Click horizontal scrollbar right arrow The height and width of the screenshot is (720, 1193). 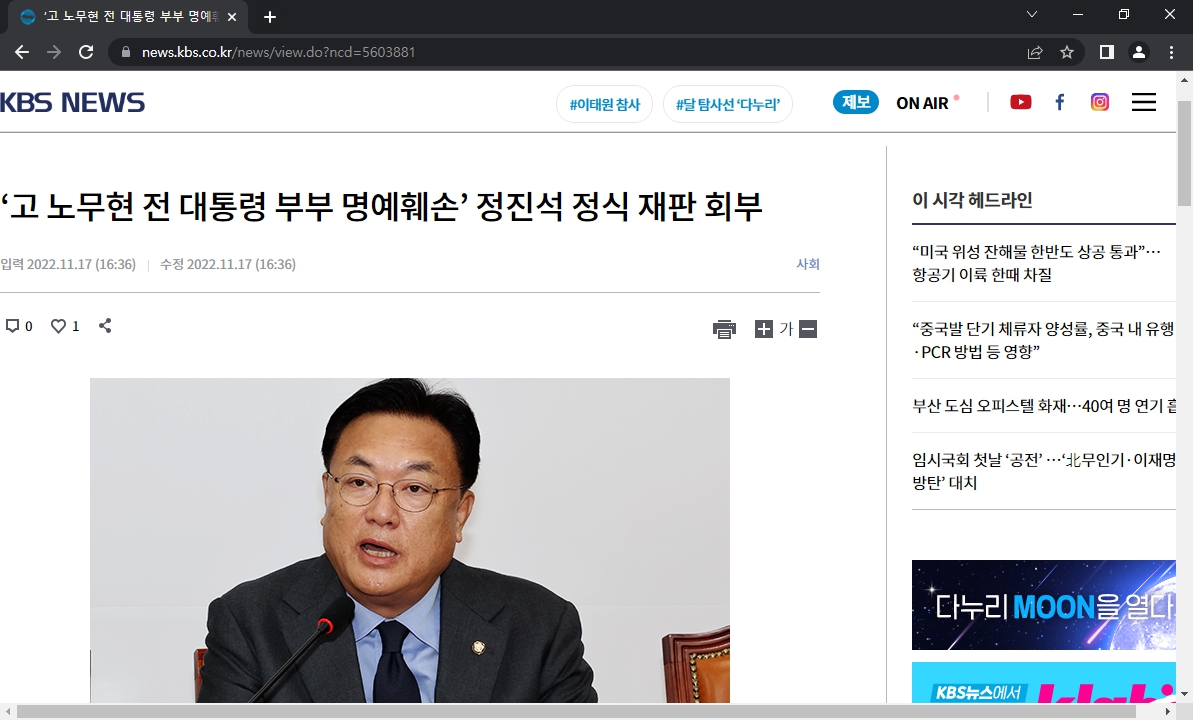[x=1168, y=712]
